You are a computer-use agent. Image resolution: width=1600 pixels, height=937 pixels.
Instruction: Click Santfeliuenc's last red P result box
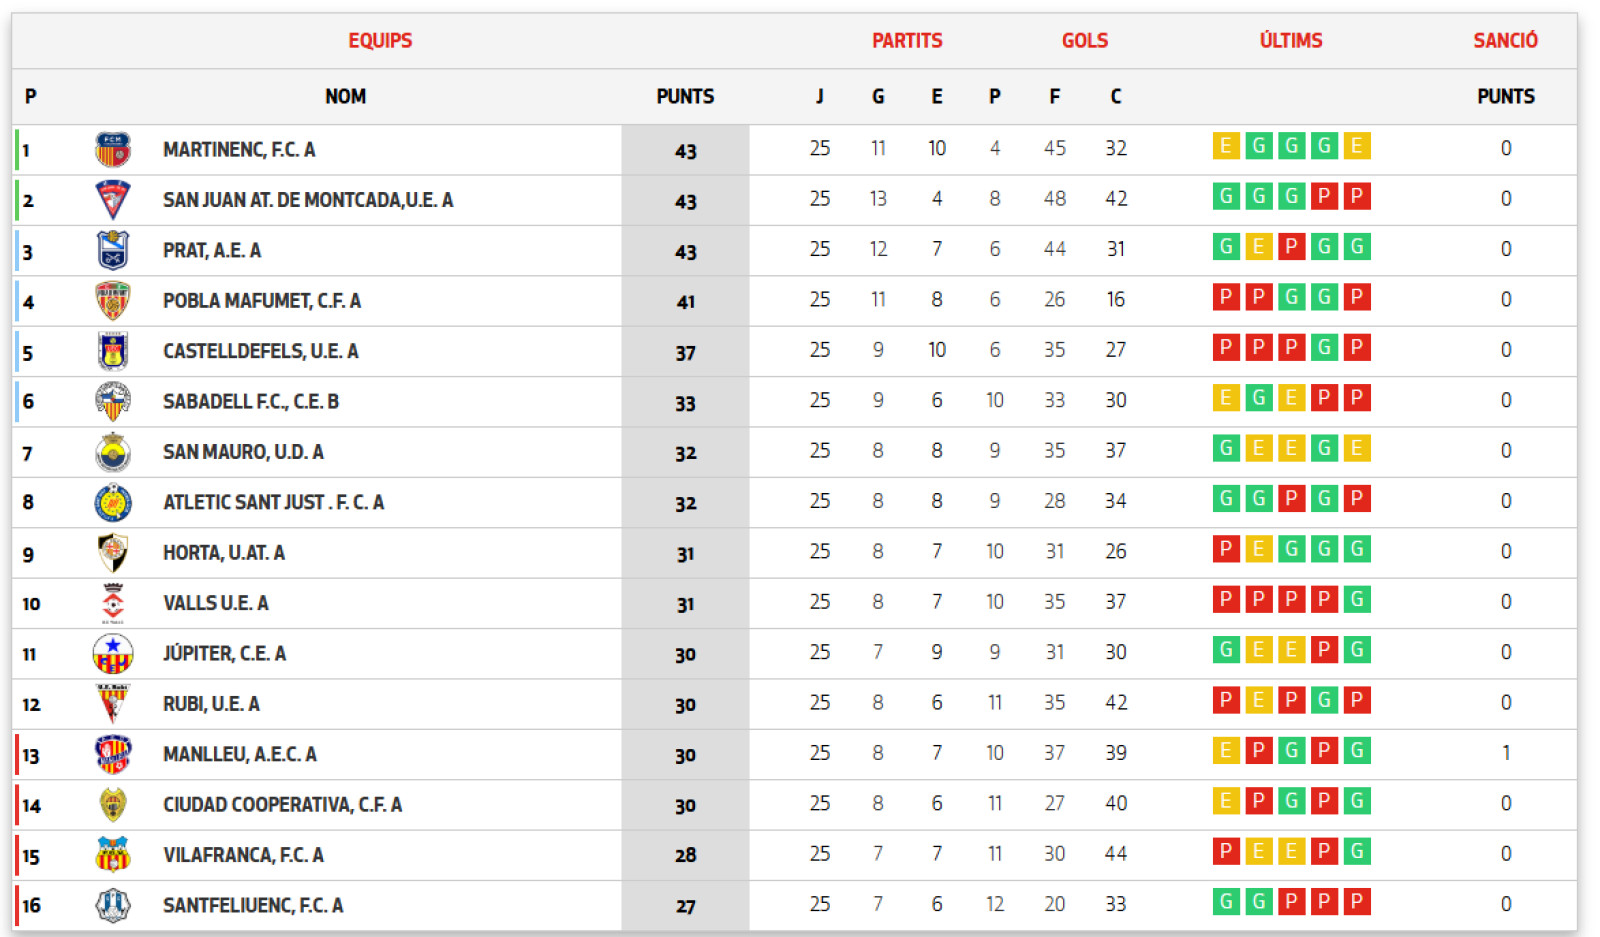coord(1356,902)
